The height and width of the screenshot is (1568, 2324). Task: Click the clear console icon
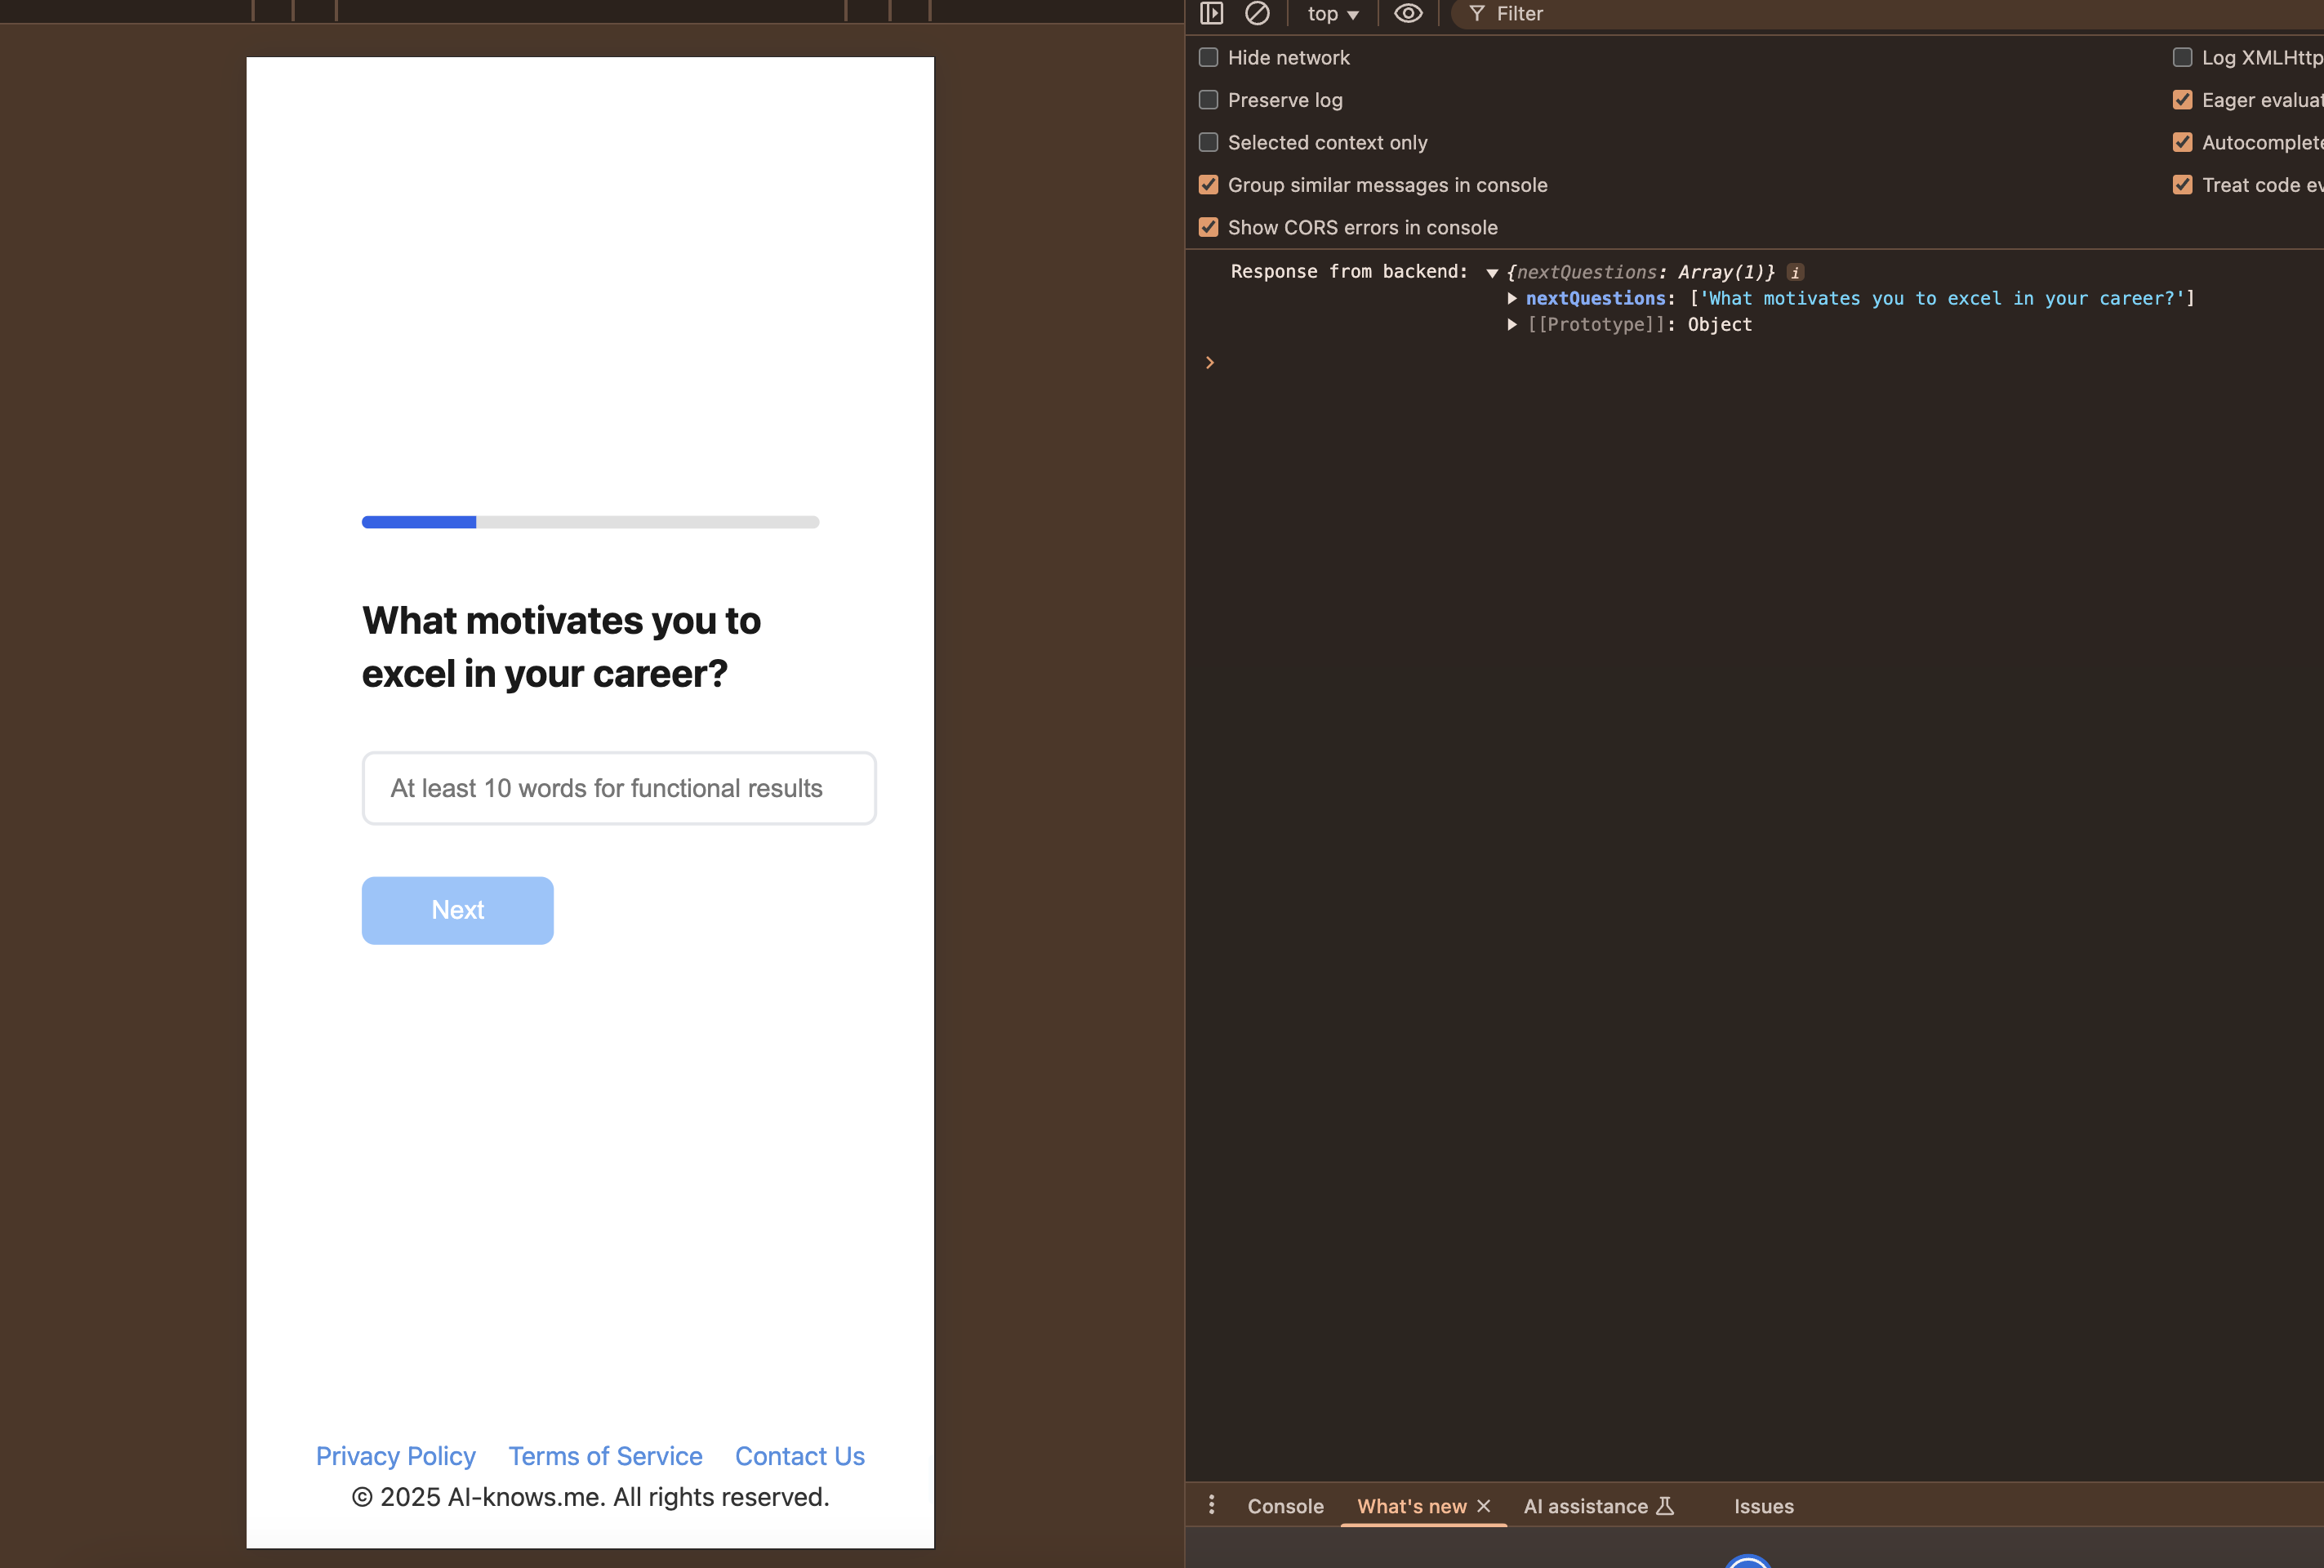click(x=1257, y=13)
